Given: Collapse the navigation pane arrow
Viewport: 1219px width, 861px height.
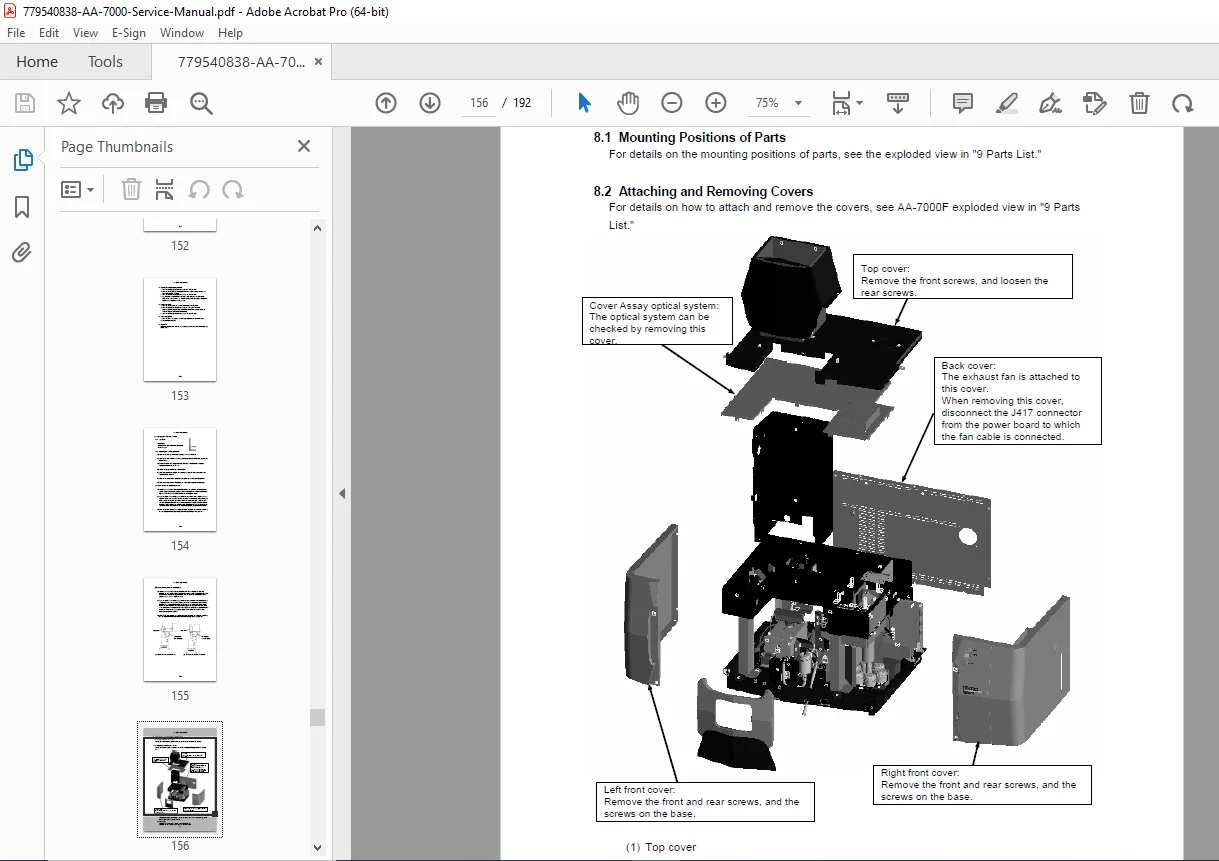Looking at the screenshot, I should coord(341,493).
